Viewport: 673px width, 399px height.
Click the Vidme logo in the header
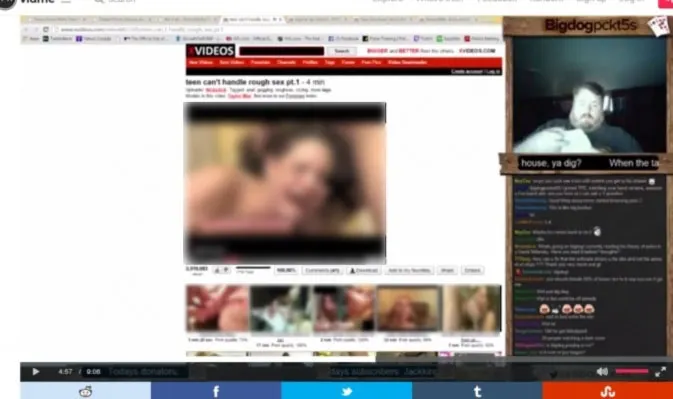pyautogui.click(x=27, y=2)
